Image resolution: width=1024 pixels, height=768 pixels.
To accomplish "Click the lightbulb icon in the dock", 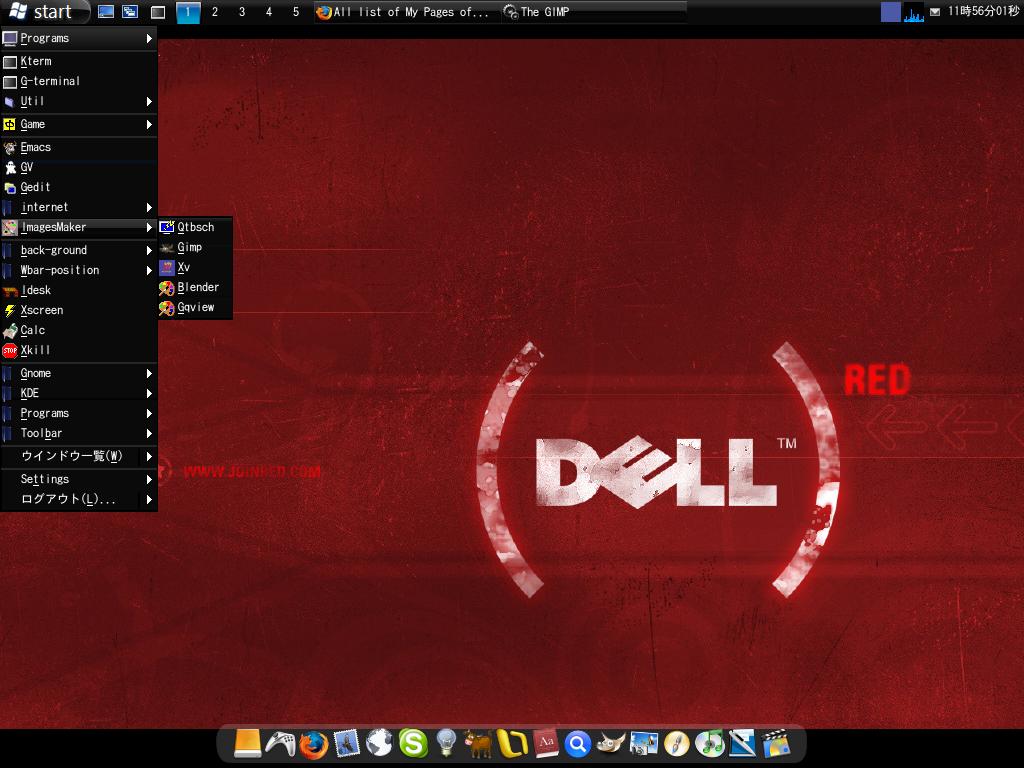I will (x=446, y=743).
